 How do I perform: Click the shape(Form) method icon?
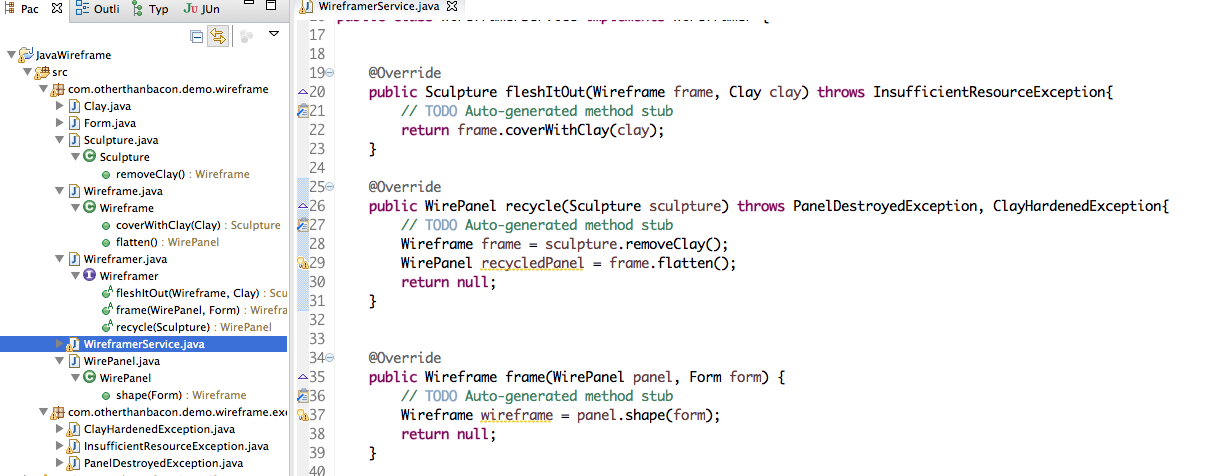tap(106, 395)
